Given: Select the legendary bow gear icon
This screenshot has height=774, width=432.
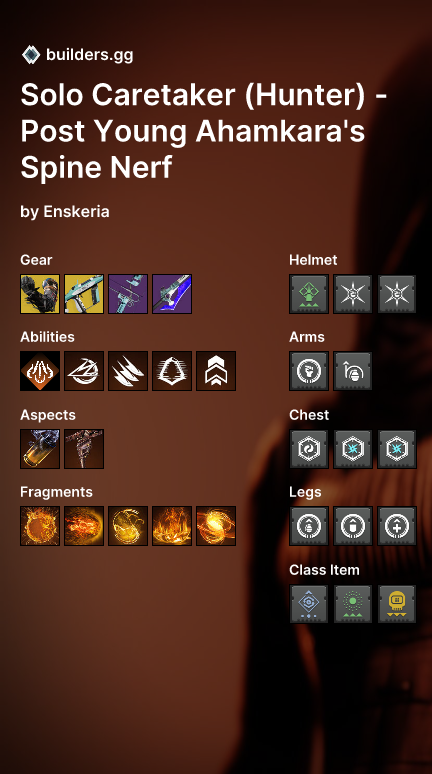Looking at the screenshot, I should coord(128,294).
